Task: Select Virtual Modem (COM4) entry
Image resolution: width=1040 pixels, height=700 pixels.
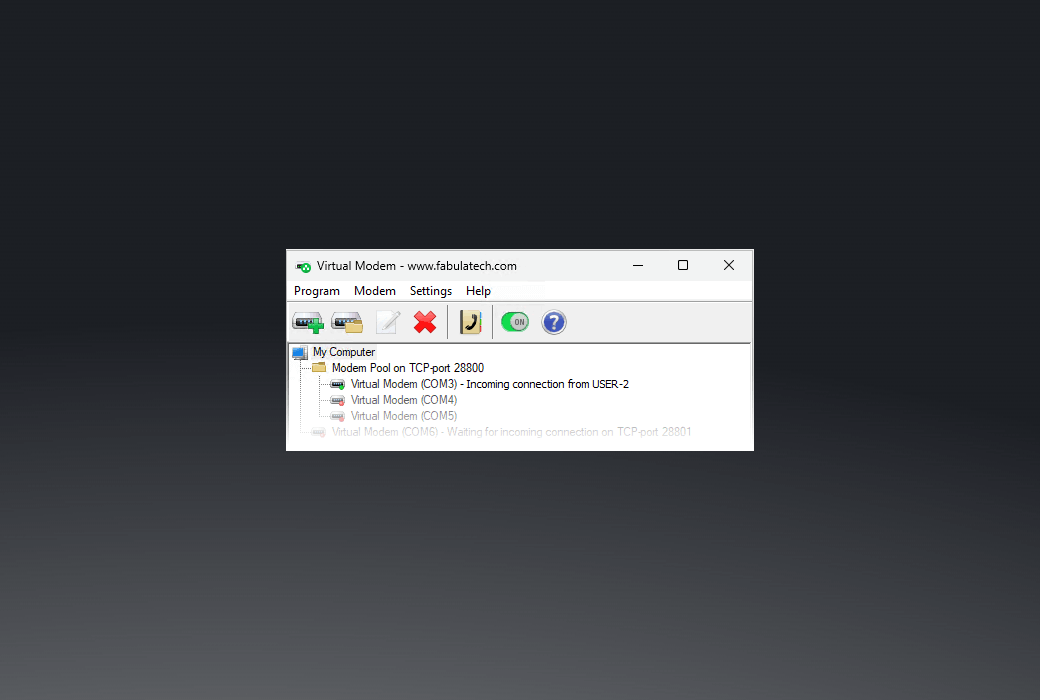Action: (x=403, y=400)
